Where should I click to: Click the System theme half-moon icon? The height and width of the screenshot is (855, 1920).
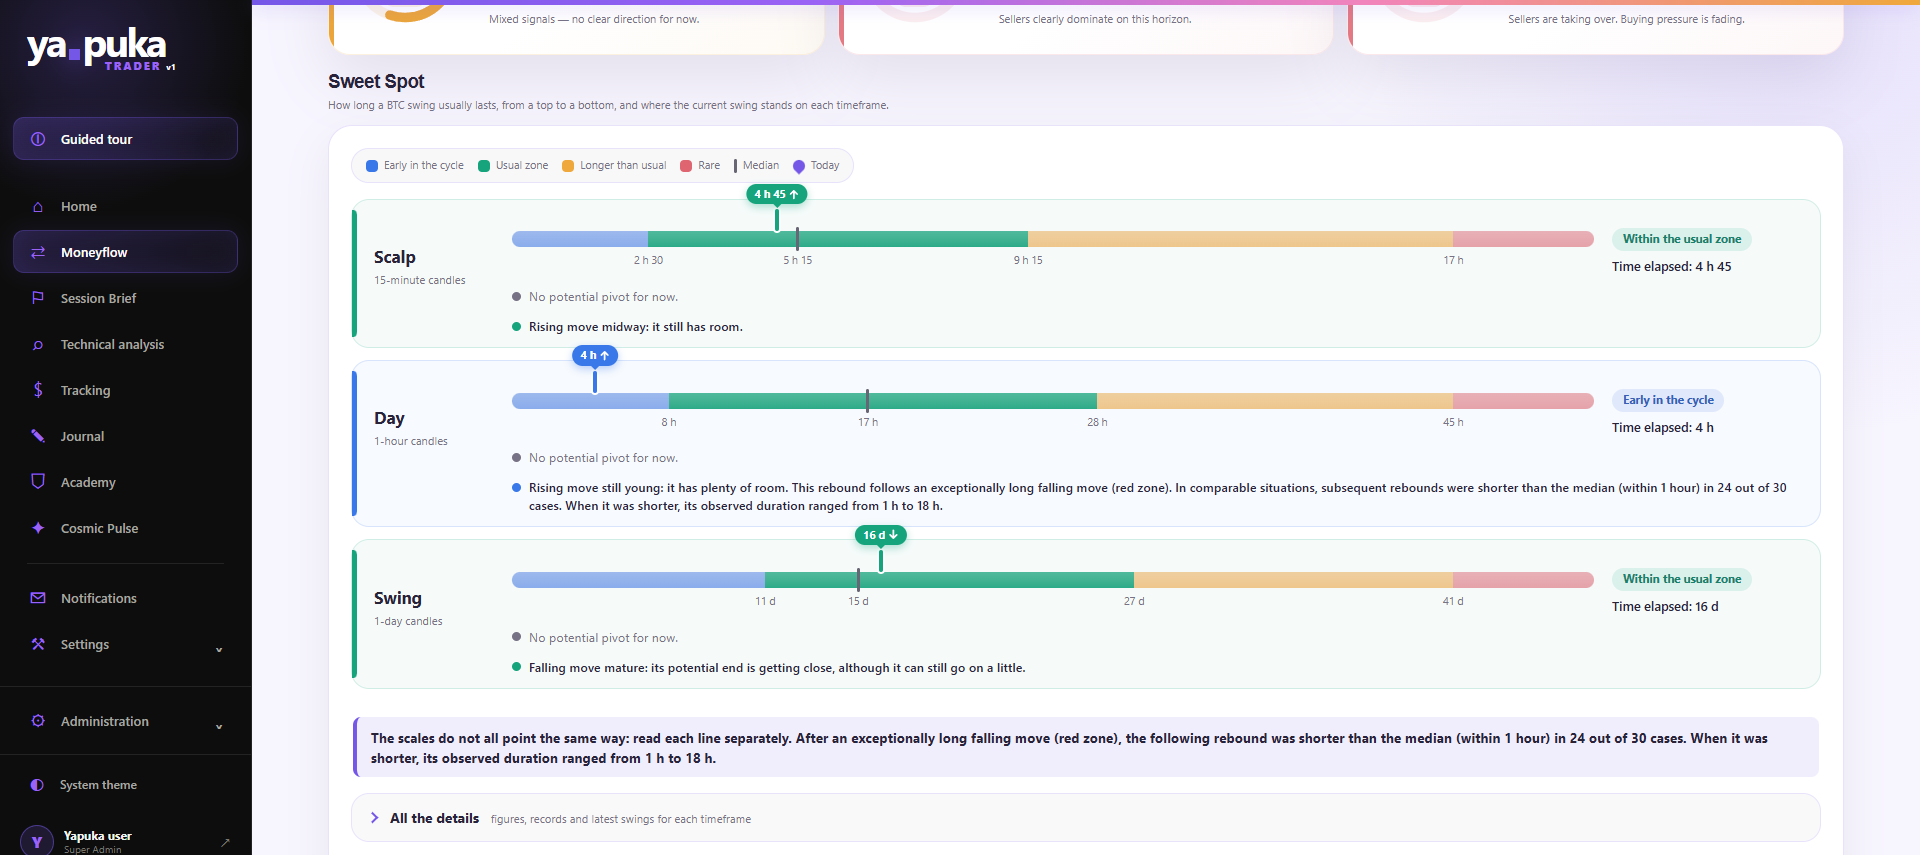37,785
